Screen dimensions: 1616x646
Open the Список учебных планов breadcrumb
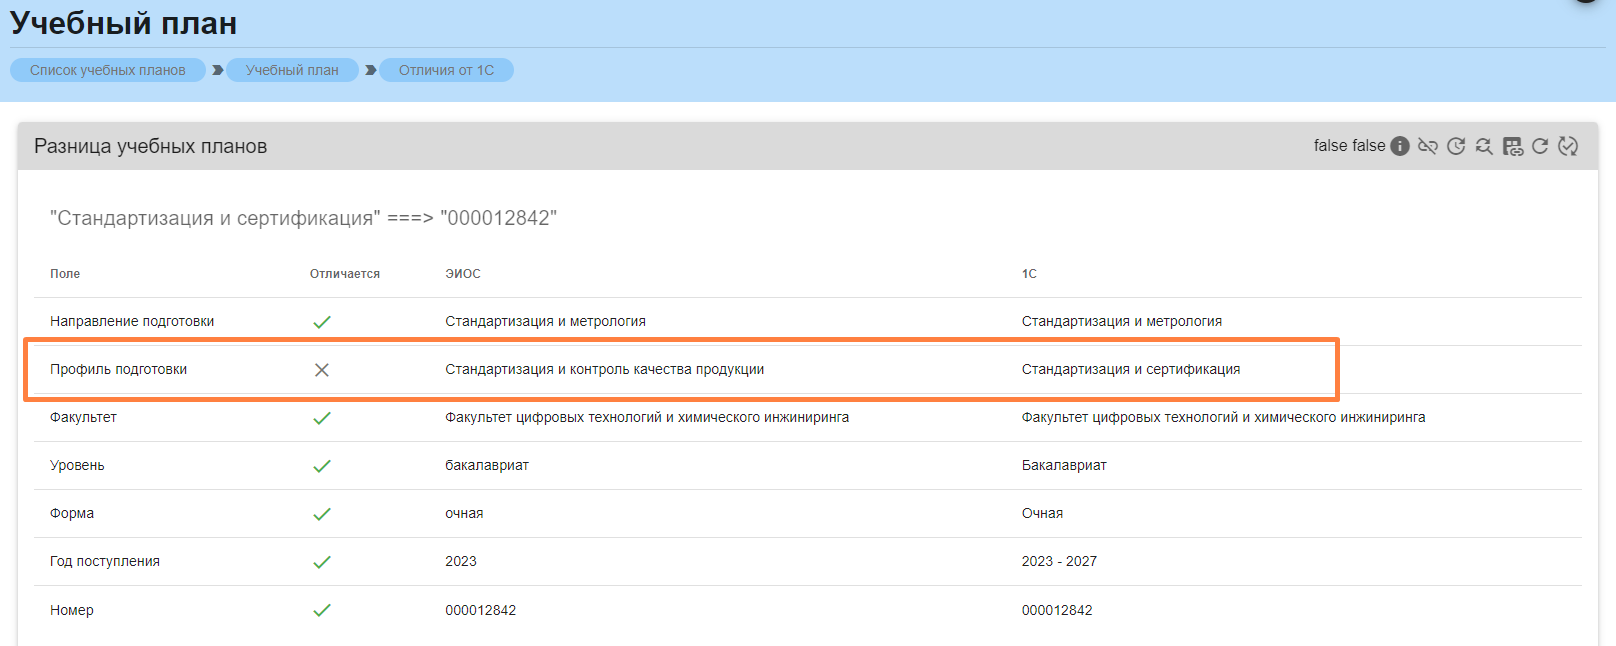tap(108, 70)
